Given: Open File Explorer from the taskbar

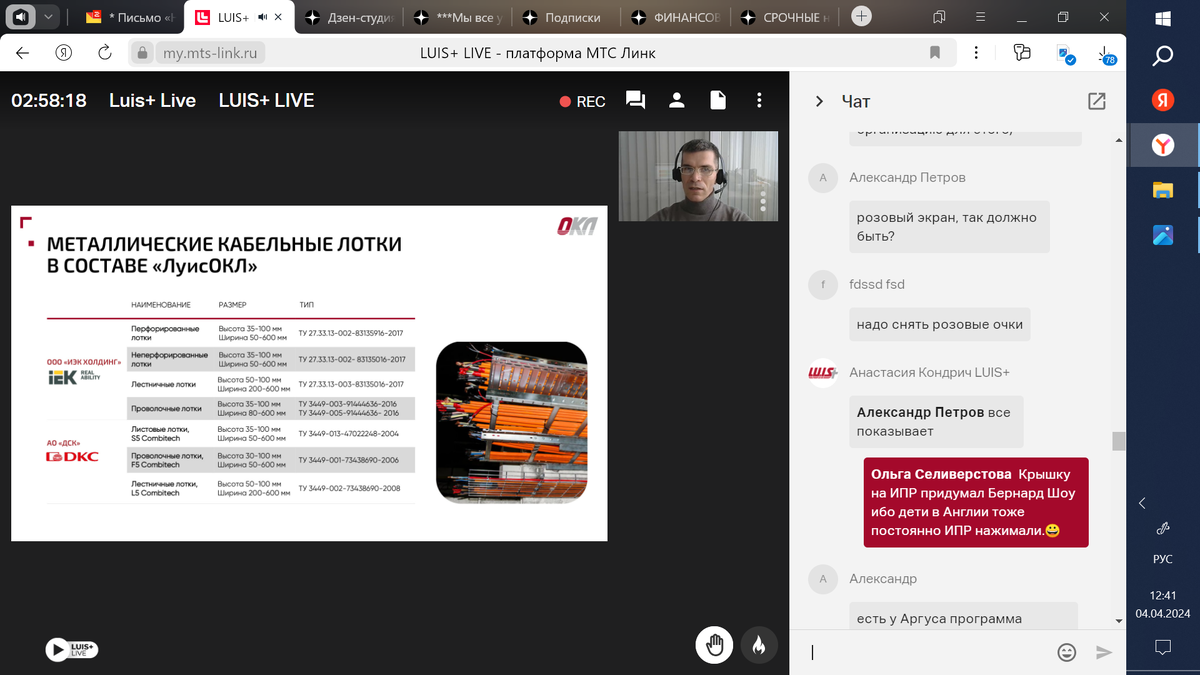Looking at the screenshot, I should [1163, 191].
